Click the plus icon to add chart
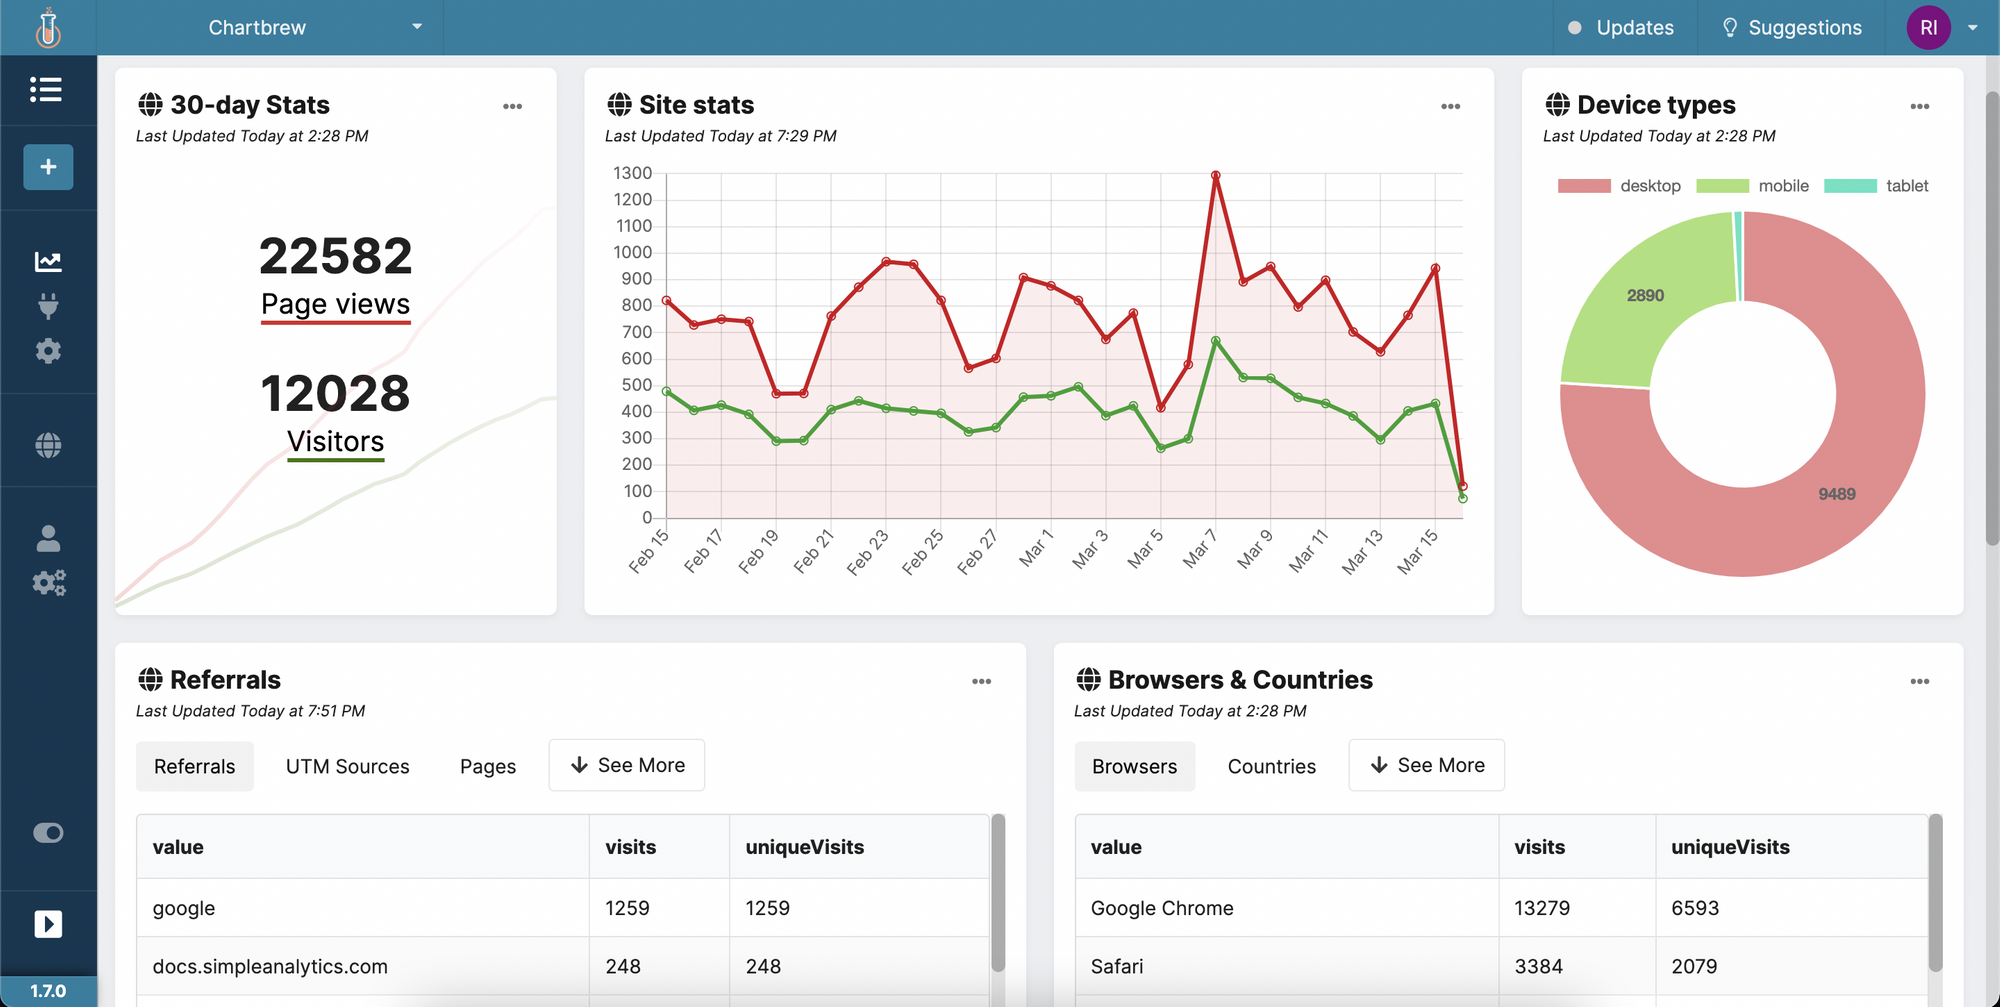2000x1007 pixels. point(48,167)
